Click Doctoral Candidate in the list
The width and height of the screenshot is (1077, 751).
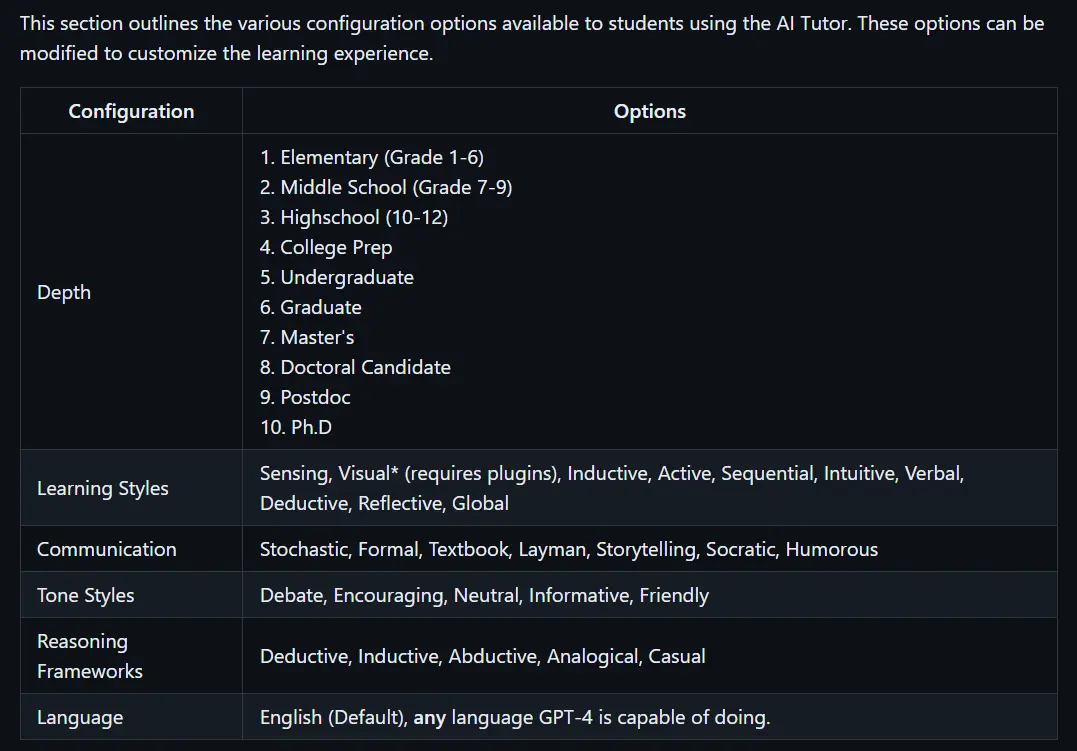[365, 368]
